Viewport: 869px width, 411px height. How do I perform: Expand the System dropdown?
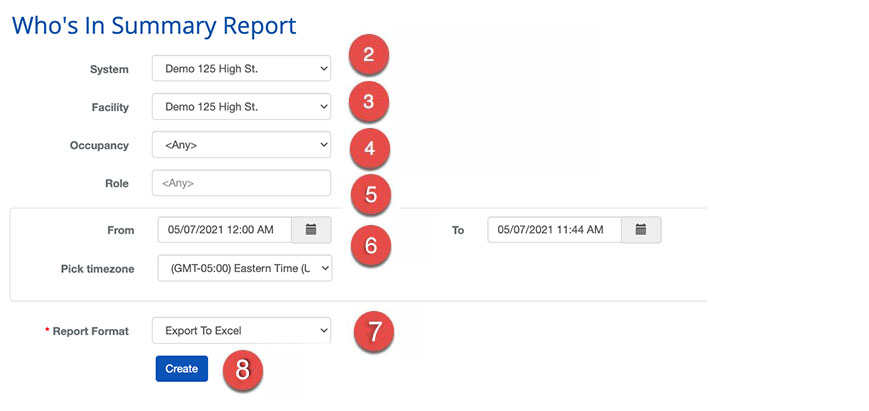(x=241, y=68)
